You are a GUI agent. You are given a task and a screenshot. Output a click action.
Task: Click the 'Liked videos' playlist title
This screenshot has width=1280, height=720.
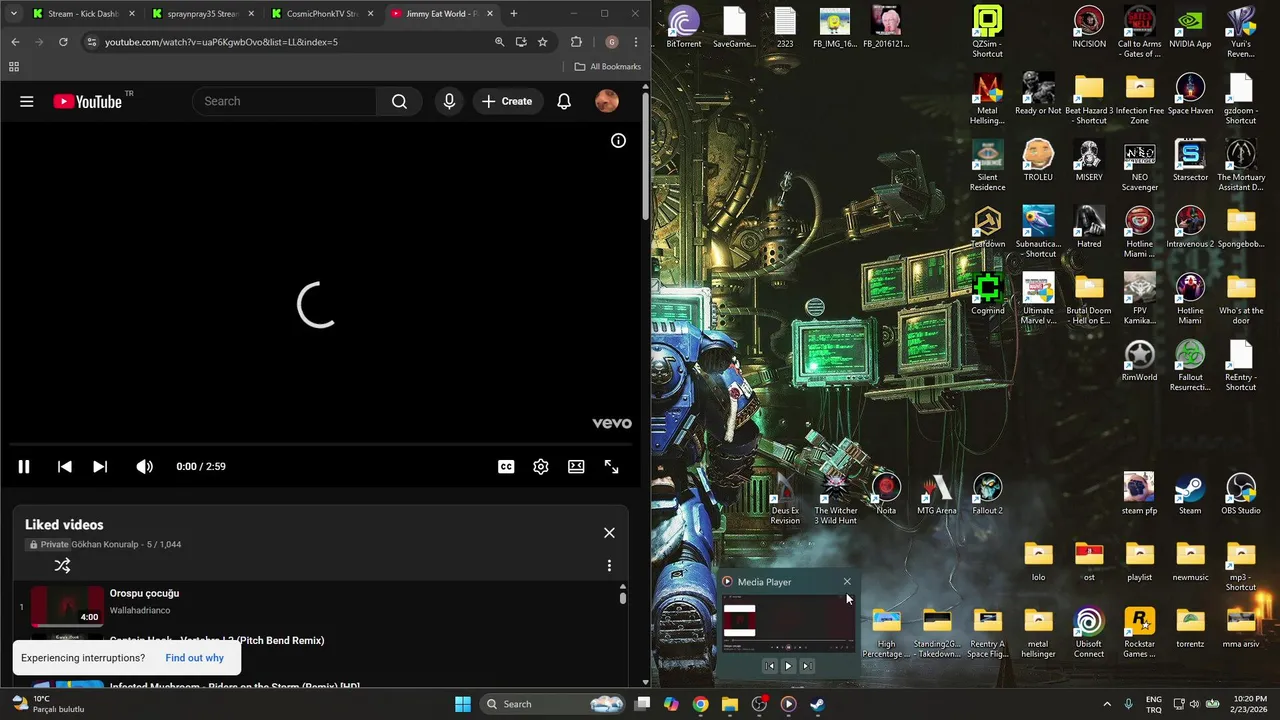pos(64,524)
